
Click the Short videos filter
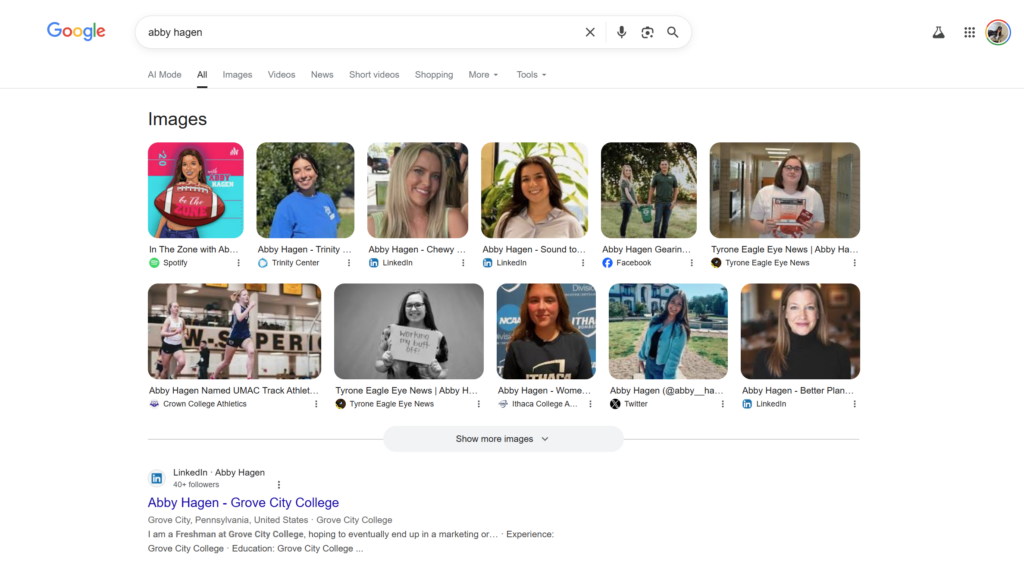(x=374, y=75)
